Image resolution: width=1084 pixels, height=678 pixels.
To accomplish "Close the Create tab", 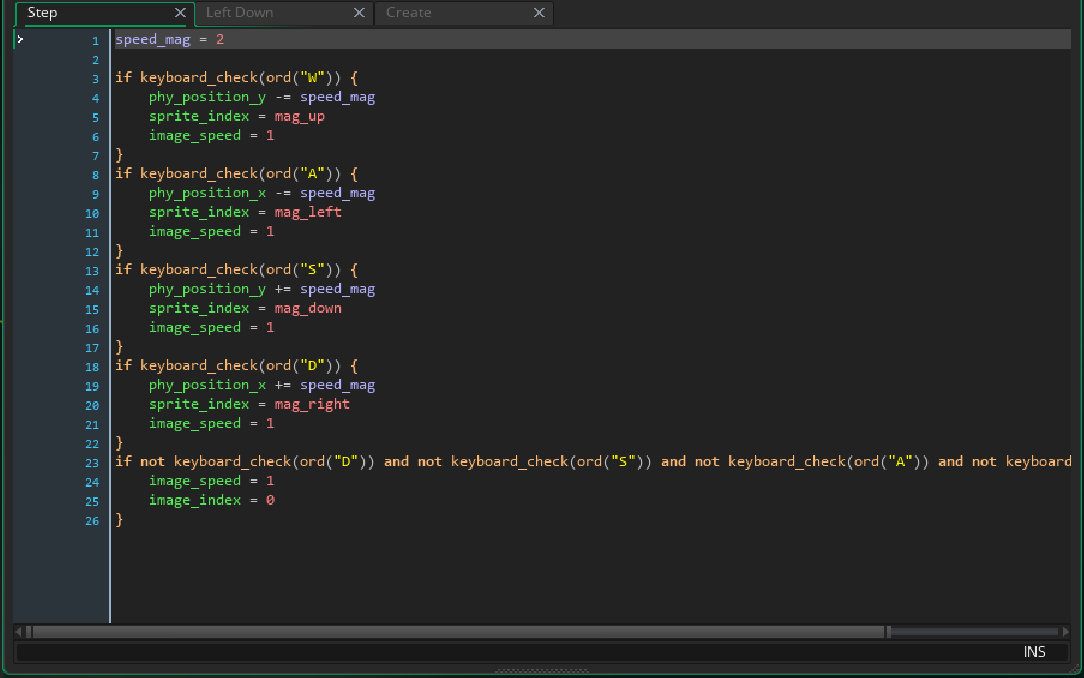I will 539,12.
